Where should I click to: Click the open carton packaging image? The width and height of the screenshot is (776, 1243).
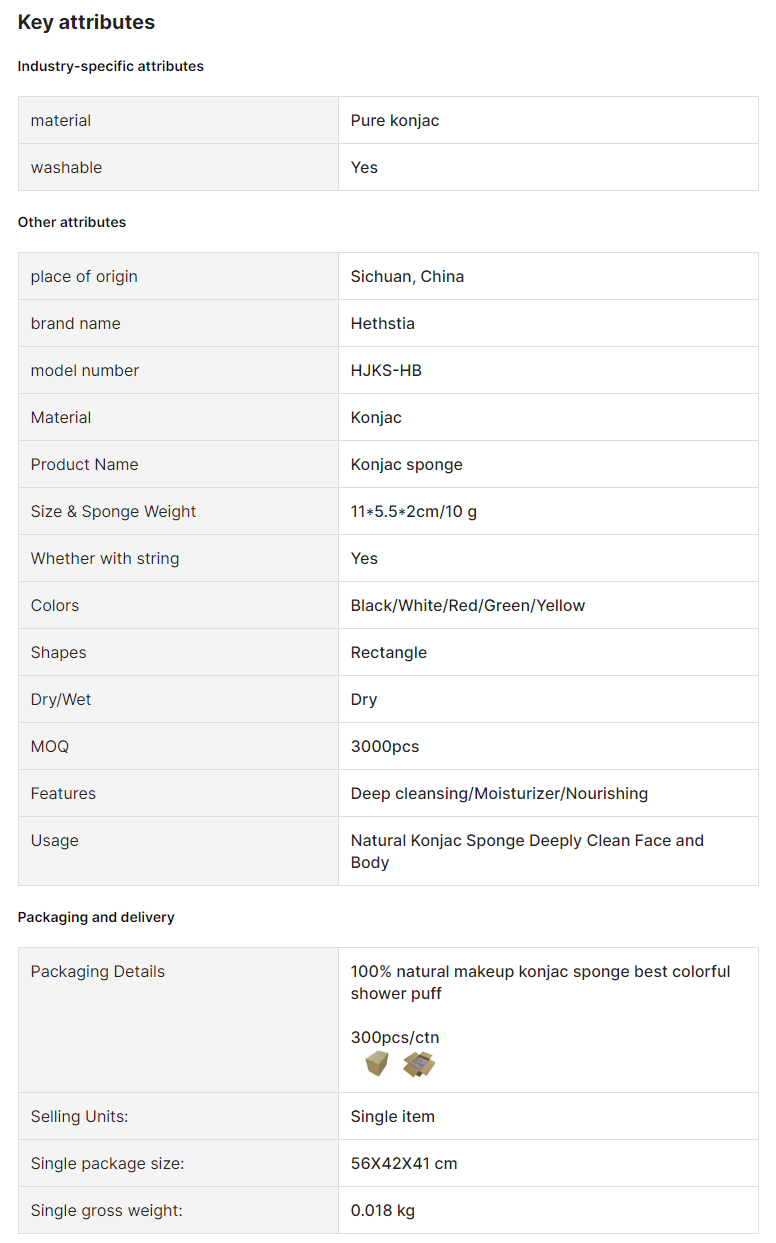(x=419, y=1064)
